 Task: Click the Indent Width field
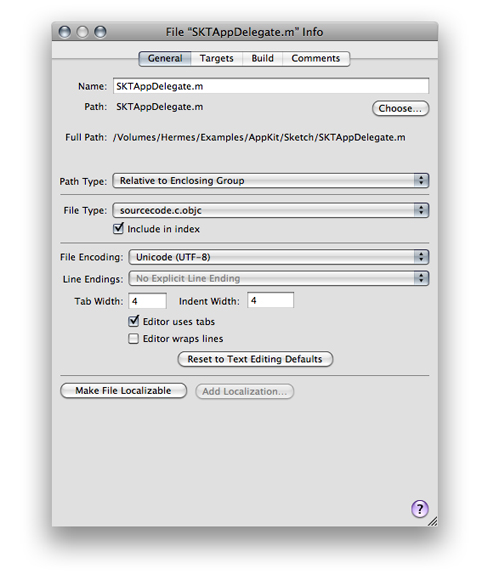pos(271,300)
